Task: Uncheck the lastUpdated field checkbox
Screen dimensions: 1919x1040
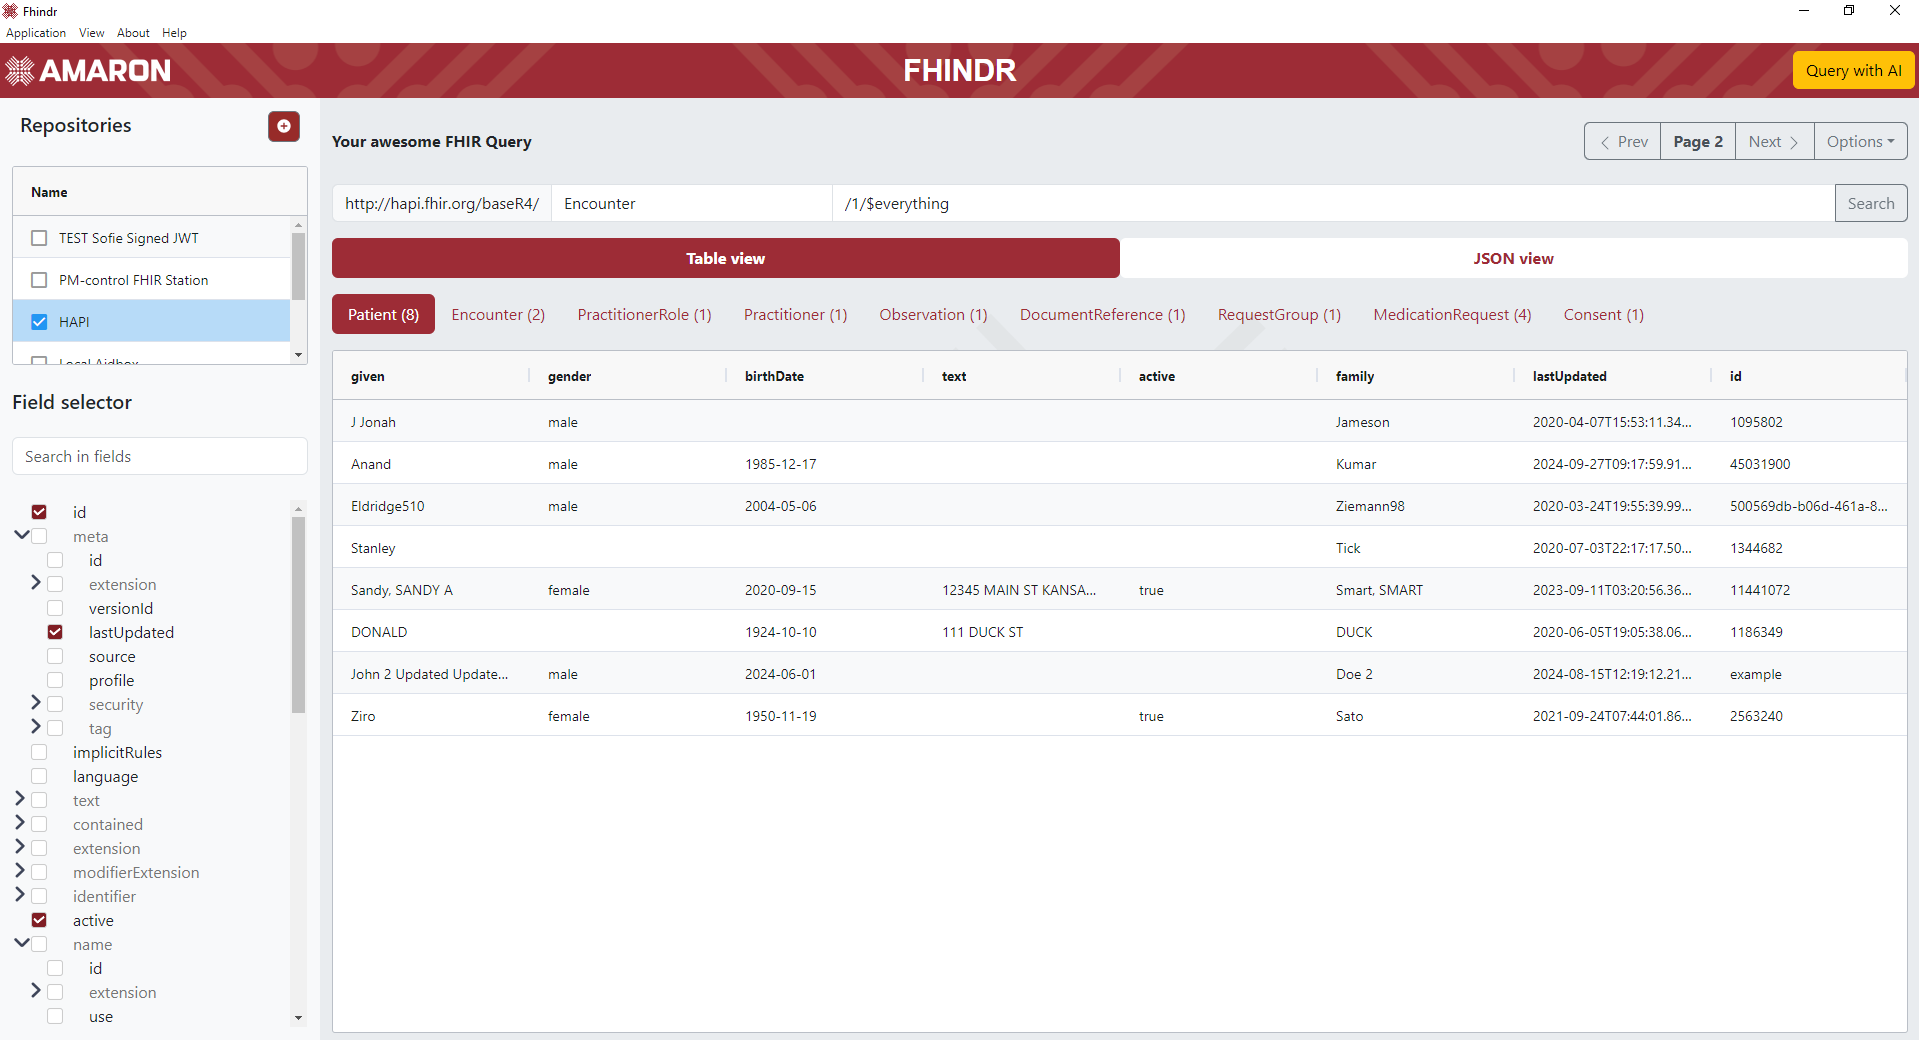Action: [x=55, y=632]
